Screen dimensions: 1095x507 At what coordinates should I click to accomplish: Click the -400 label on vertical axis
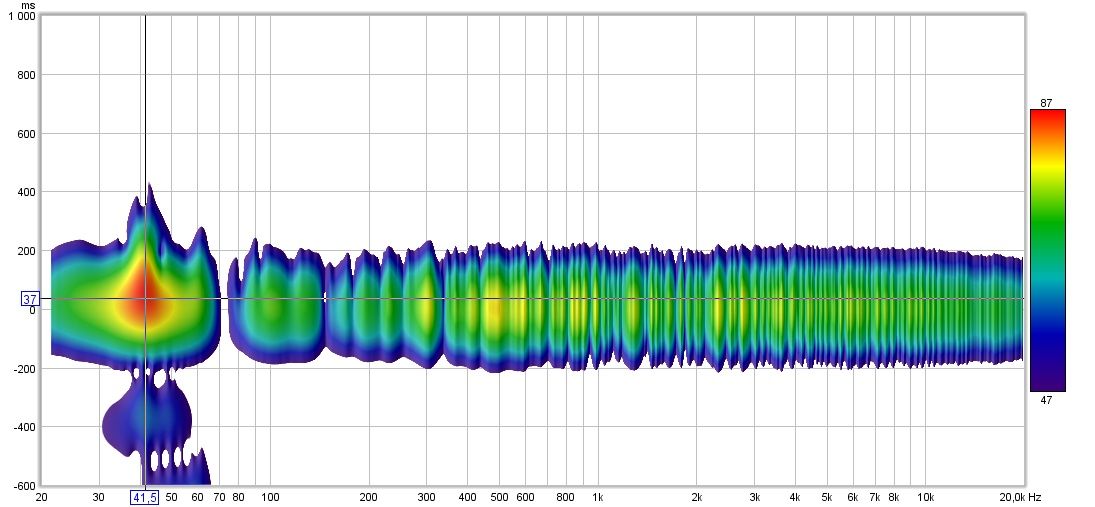[x=26, y=427]
